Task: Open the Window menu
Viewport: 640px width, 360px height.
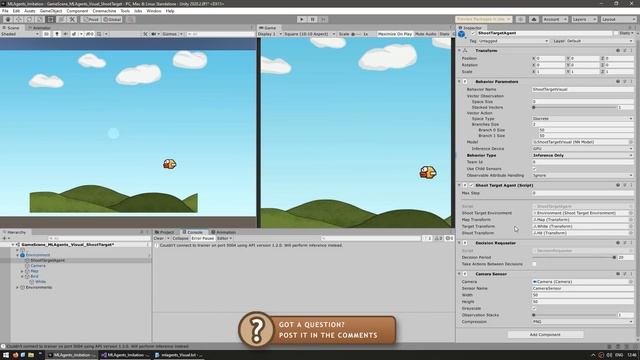Action: point(154,11)
